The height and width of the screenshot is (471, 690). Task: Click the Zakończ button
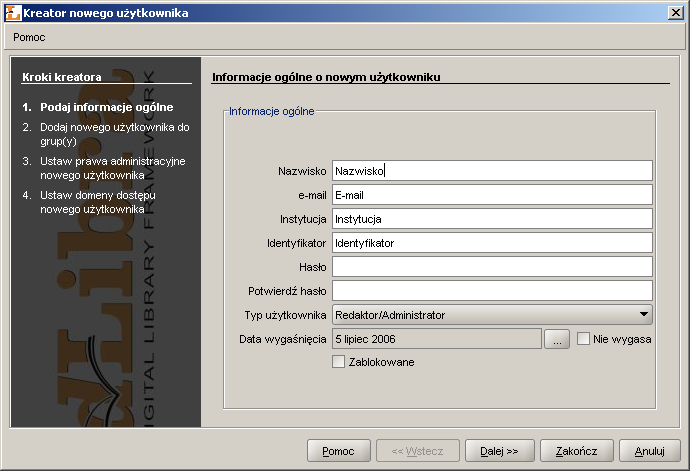pos(576,451)
